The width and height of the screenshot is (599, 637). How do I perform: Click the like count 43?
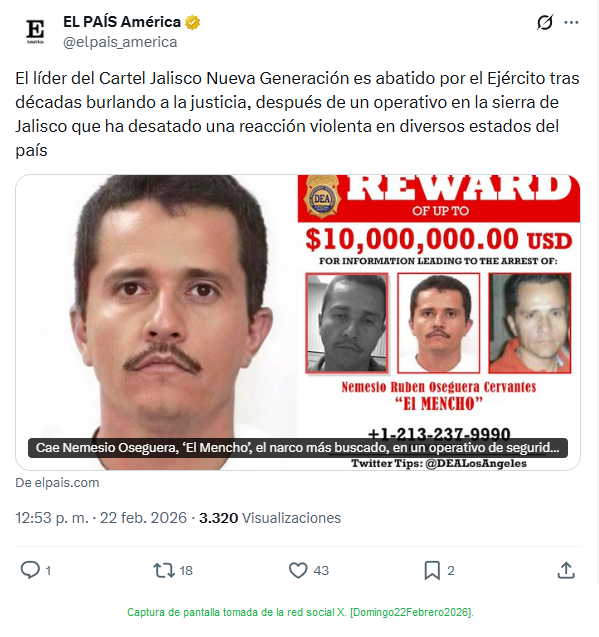point(321,570)
